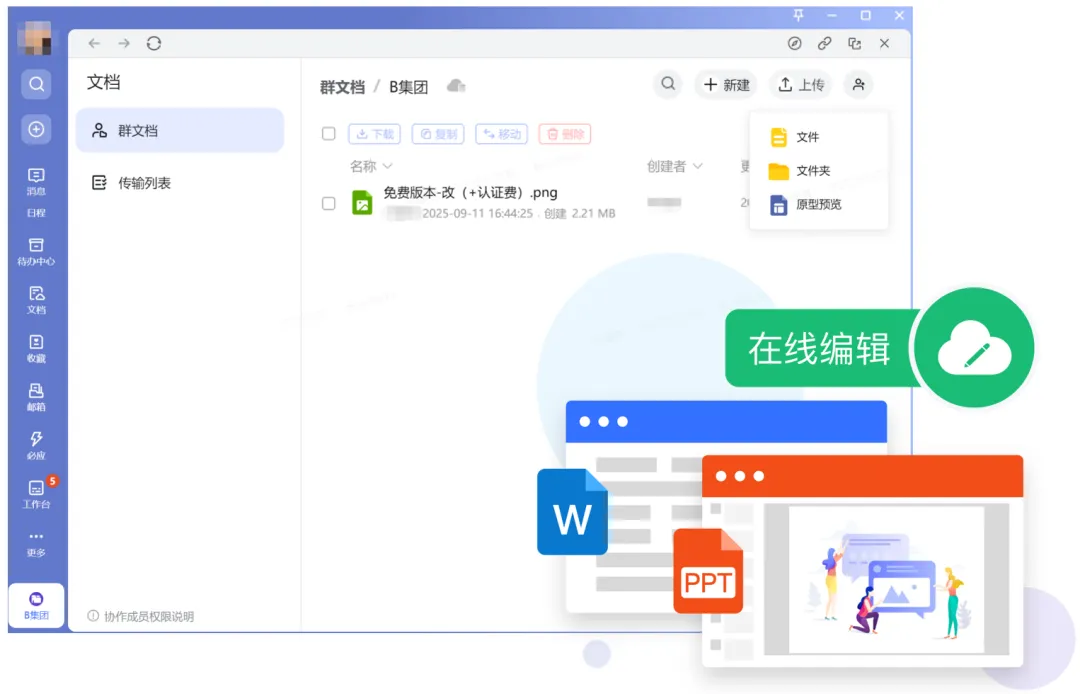Close the inner document panel
Image resolution: width=1080 pixels, height=694 pixels.
pyautogui.click(x=884, y=43)
